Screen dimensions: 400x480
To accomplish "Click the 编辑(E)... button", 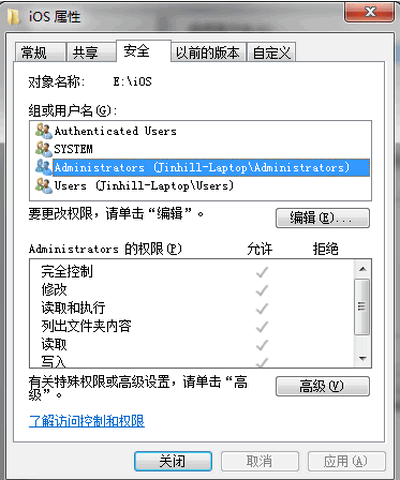I will tap(322, 218).
